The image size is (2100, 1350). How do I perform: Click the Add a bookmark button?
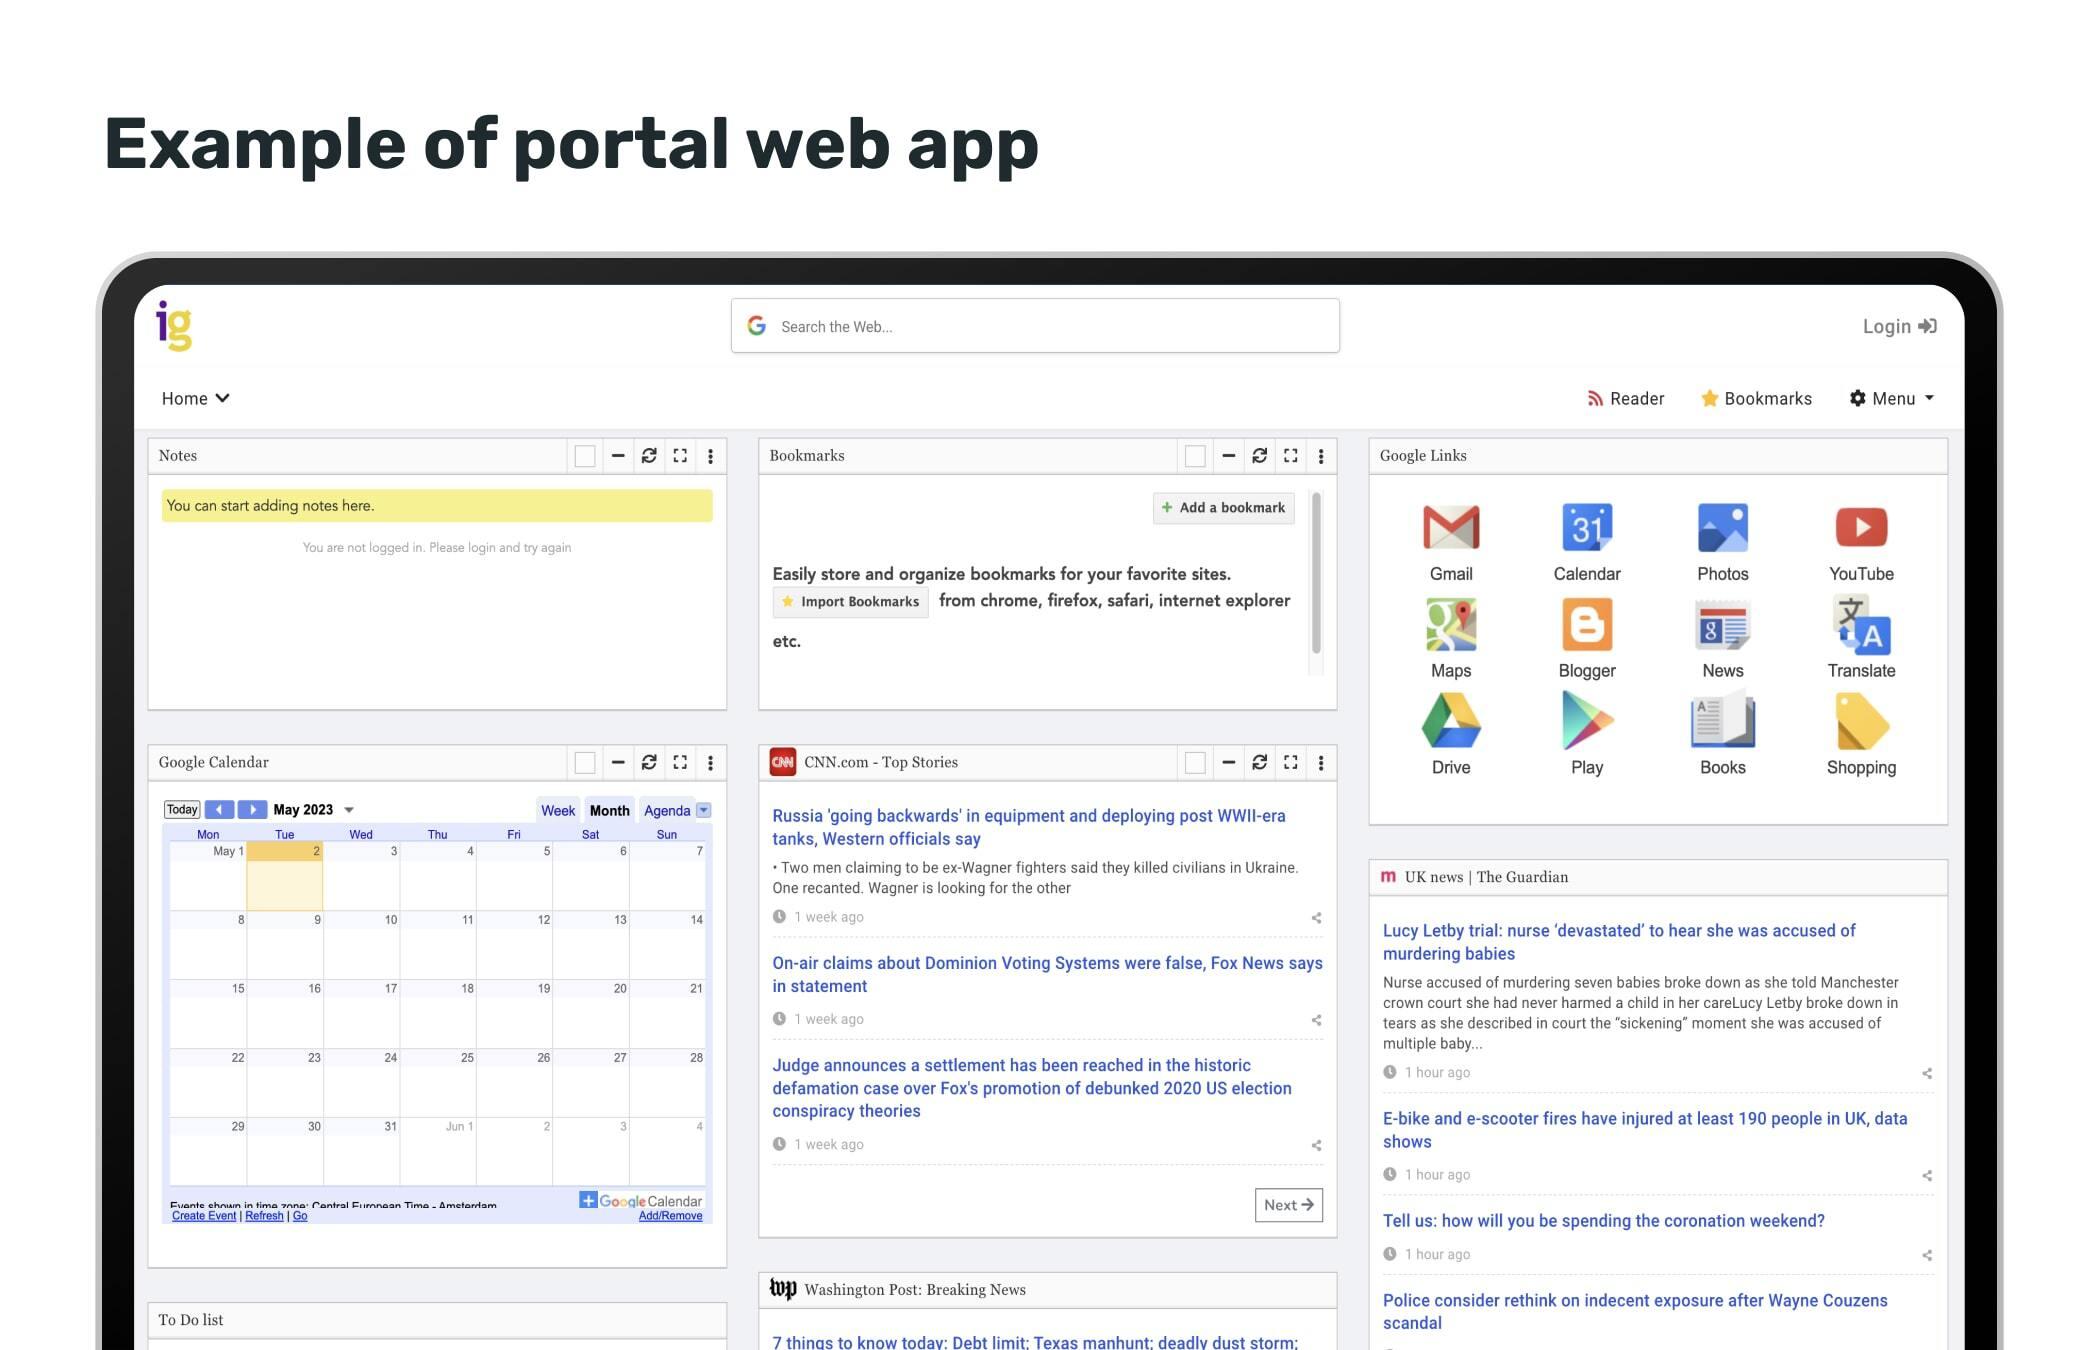pyautogui.click(x=1223, y=508)
